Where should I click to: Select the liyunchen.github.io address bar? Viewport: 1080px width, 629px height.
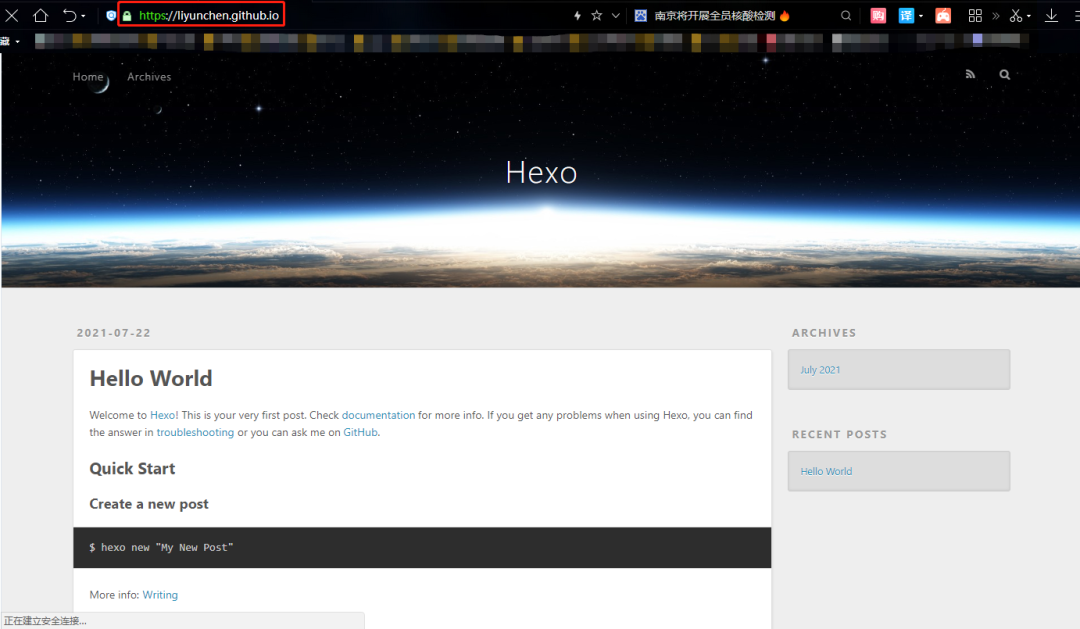coord(209,15)
